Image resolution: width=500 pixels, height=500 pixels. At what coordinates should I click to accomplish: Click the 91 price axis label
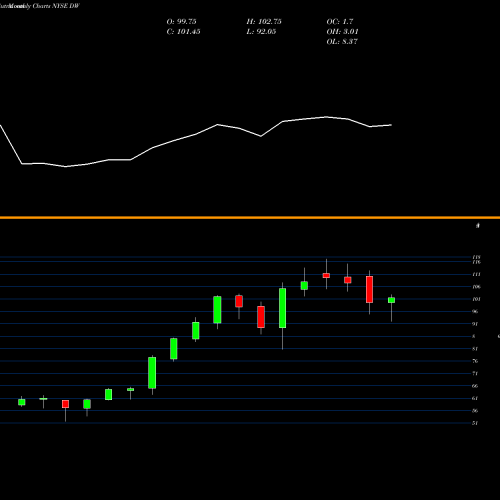475,324
